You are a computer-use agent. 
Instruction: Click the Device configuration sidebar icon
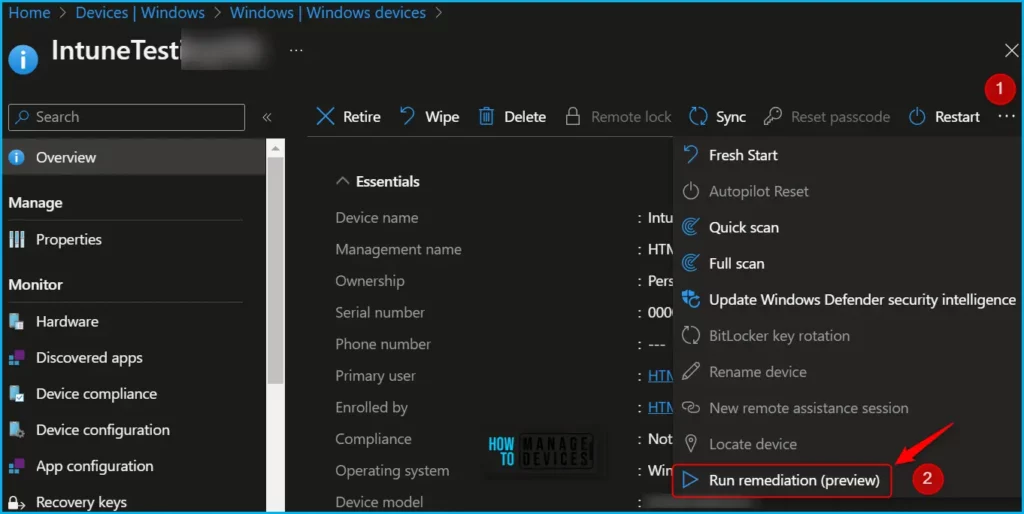pyautogui.click(x=16, y=430)
